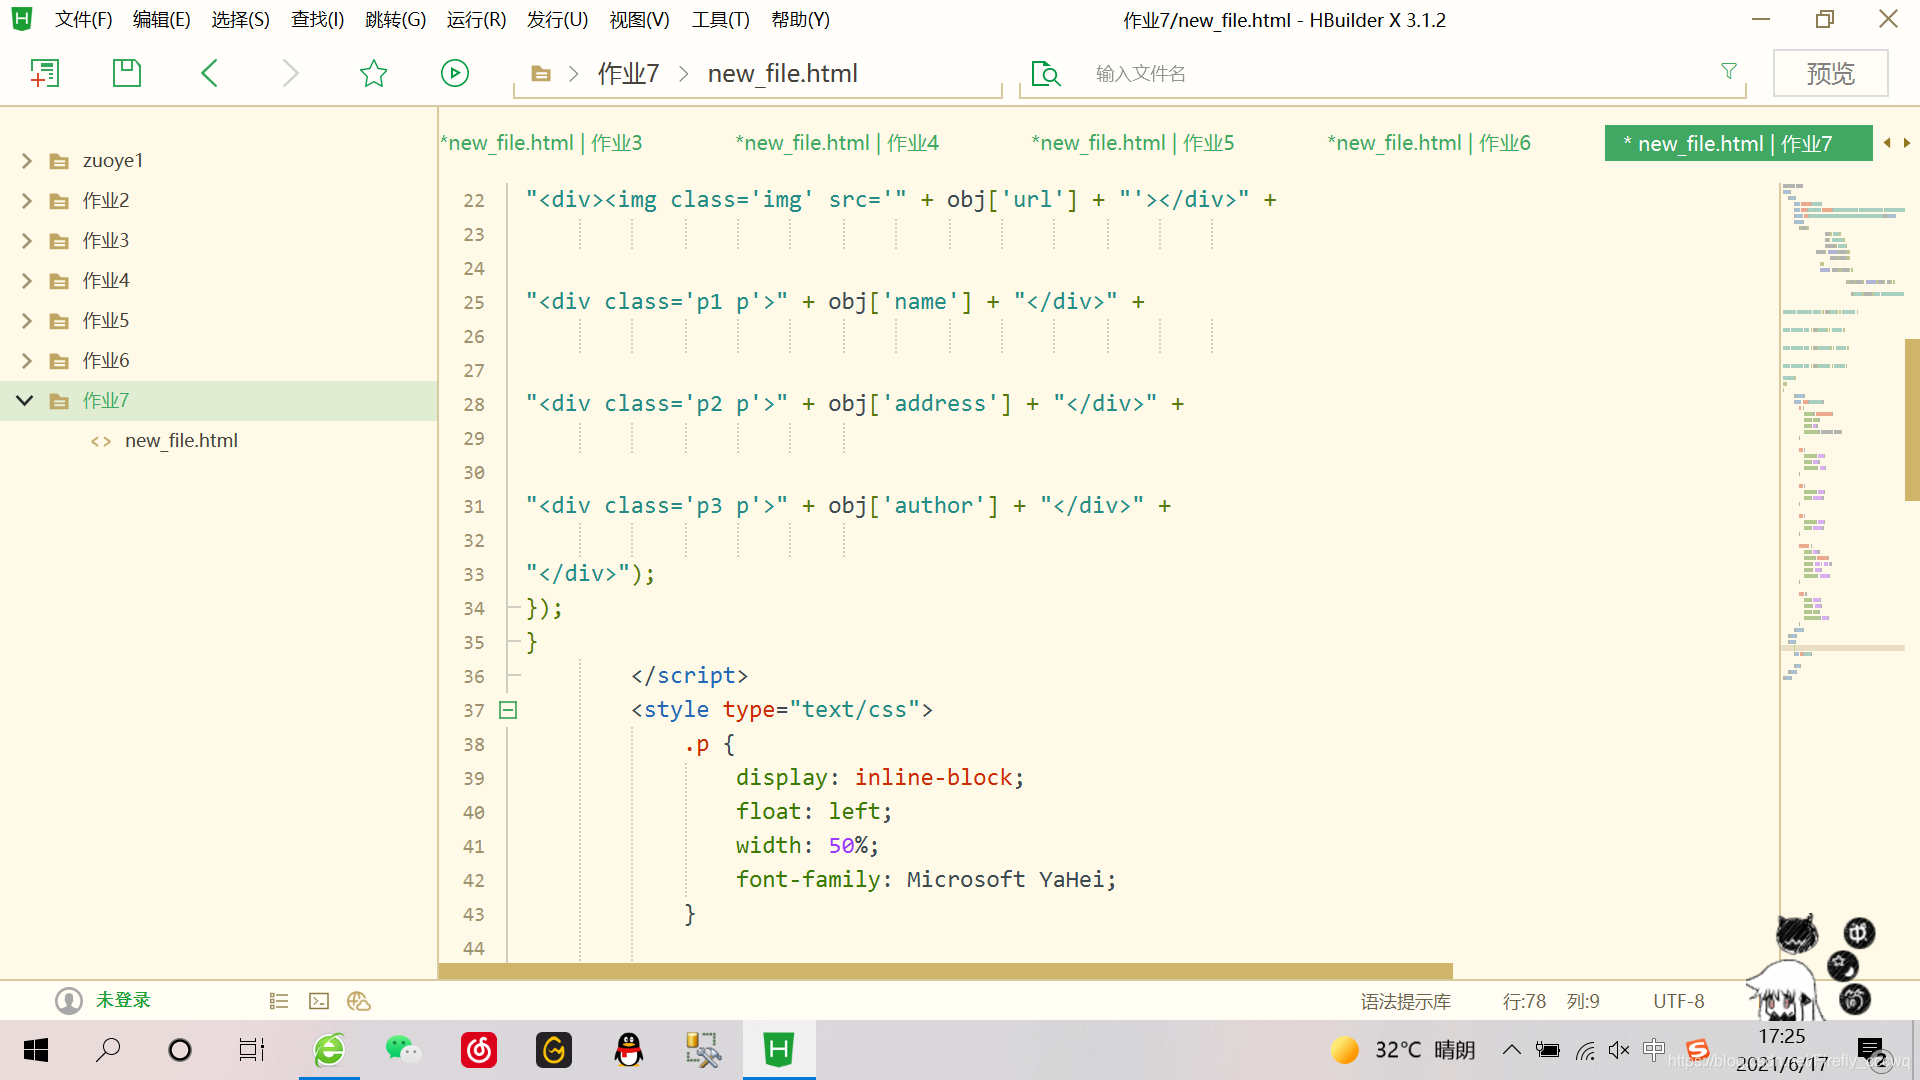The image size is (1920, 1080).
Task: Toggle the 中 input language indicator
Action: pos(1654,1050)
